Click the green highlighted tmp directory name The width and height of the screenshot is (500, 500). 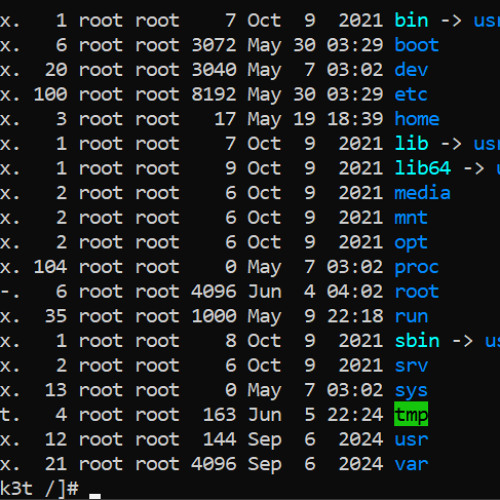tap(411, 414)
